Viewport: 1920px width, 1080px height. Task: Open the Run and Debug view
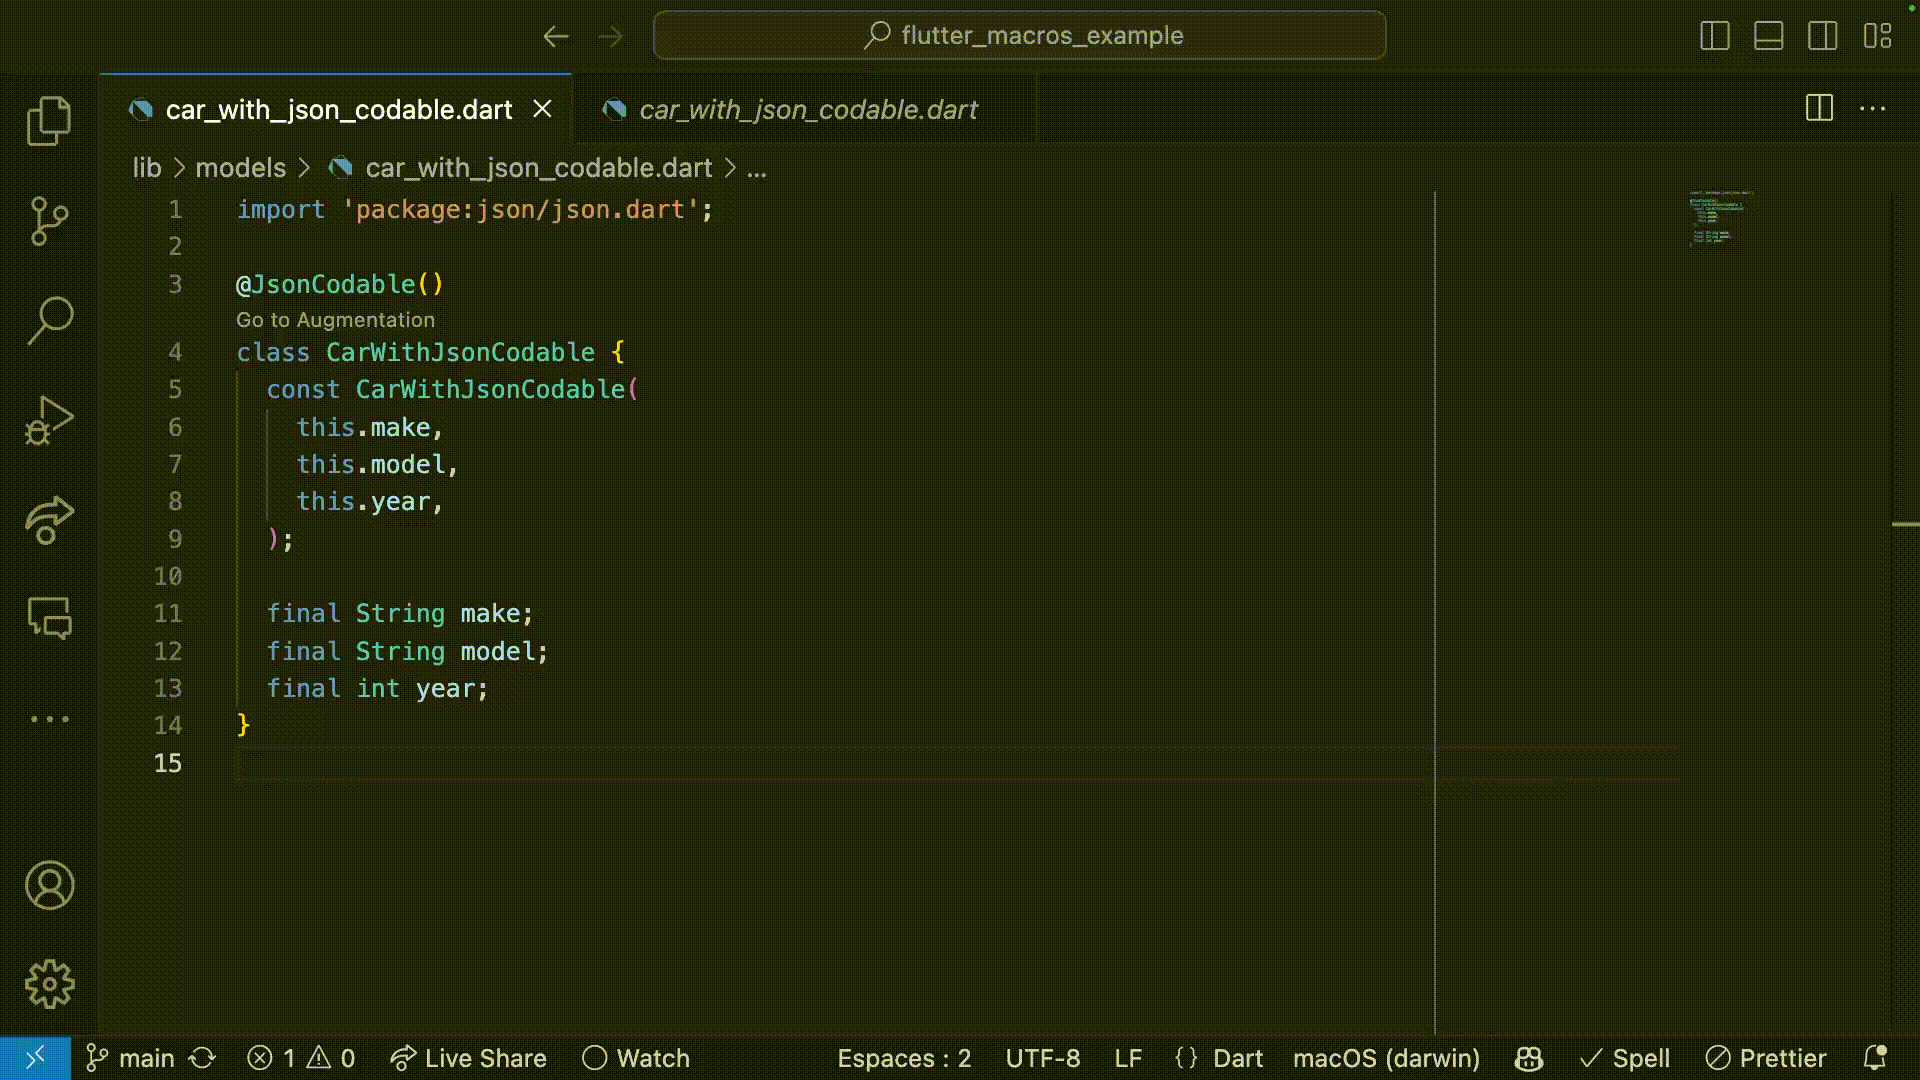[x=49, y=420]
